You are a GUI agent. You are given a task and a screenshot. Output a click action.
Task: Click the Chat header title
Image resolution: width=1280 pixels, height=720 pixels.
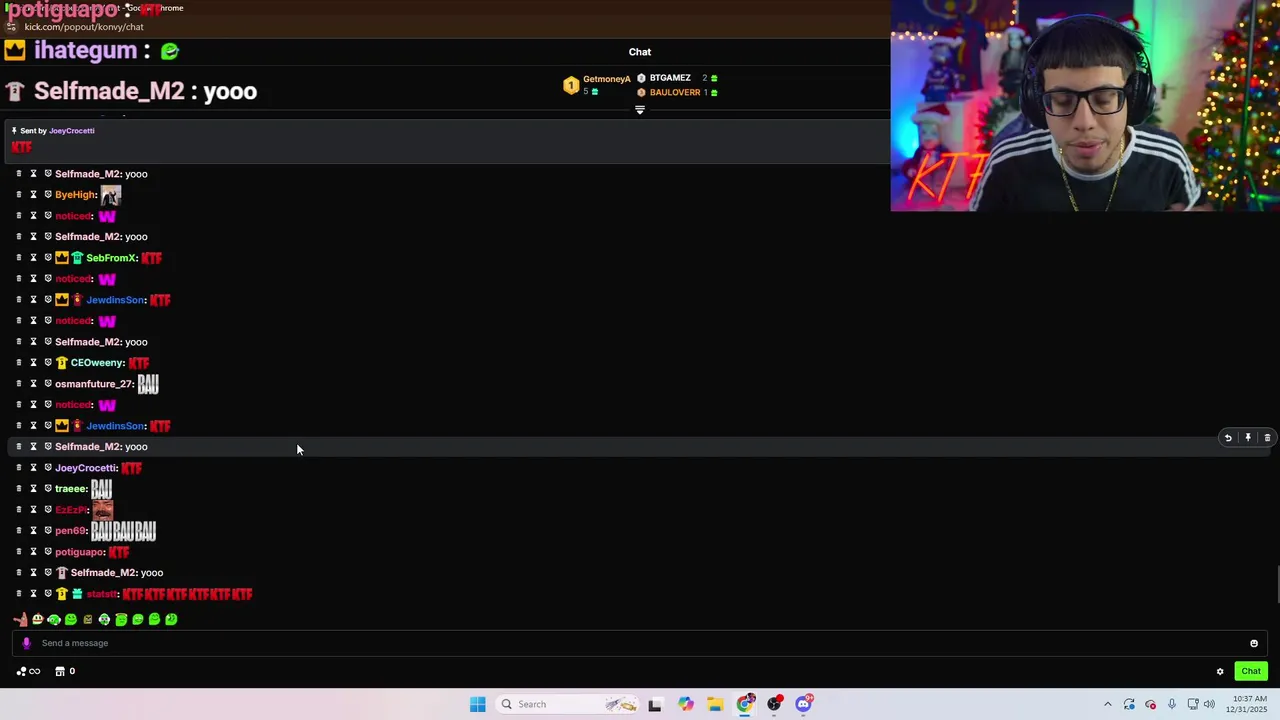tap(640, 52)
